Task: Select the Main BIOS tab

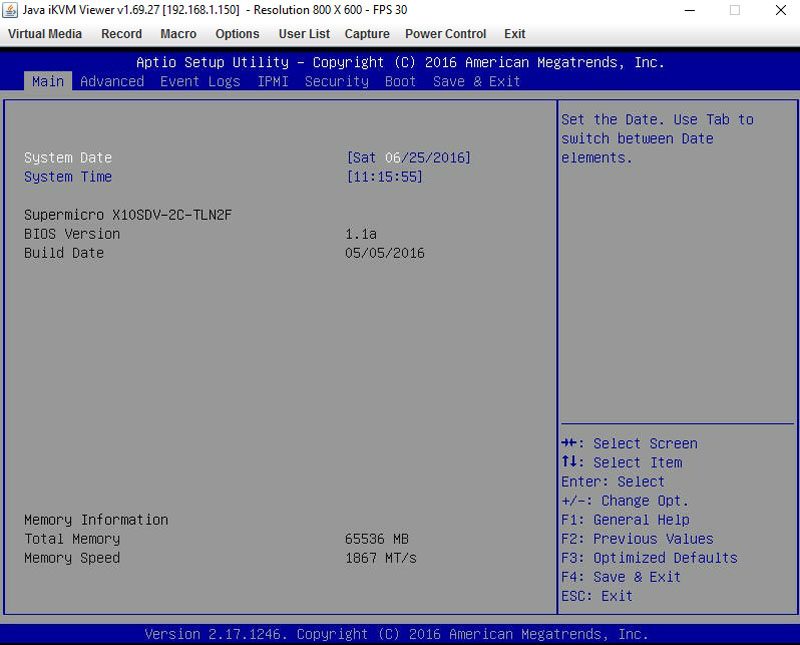Action: (x=48, y=81)
